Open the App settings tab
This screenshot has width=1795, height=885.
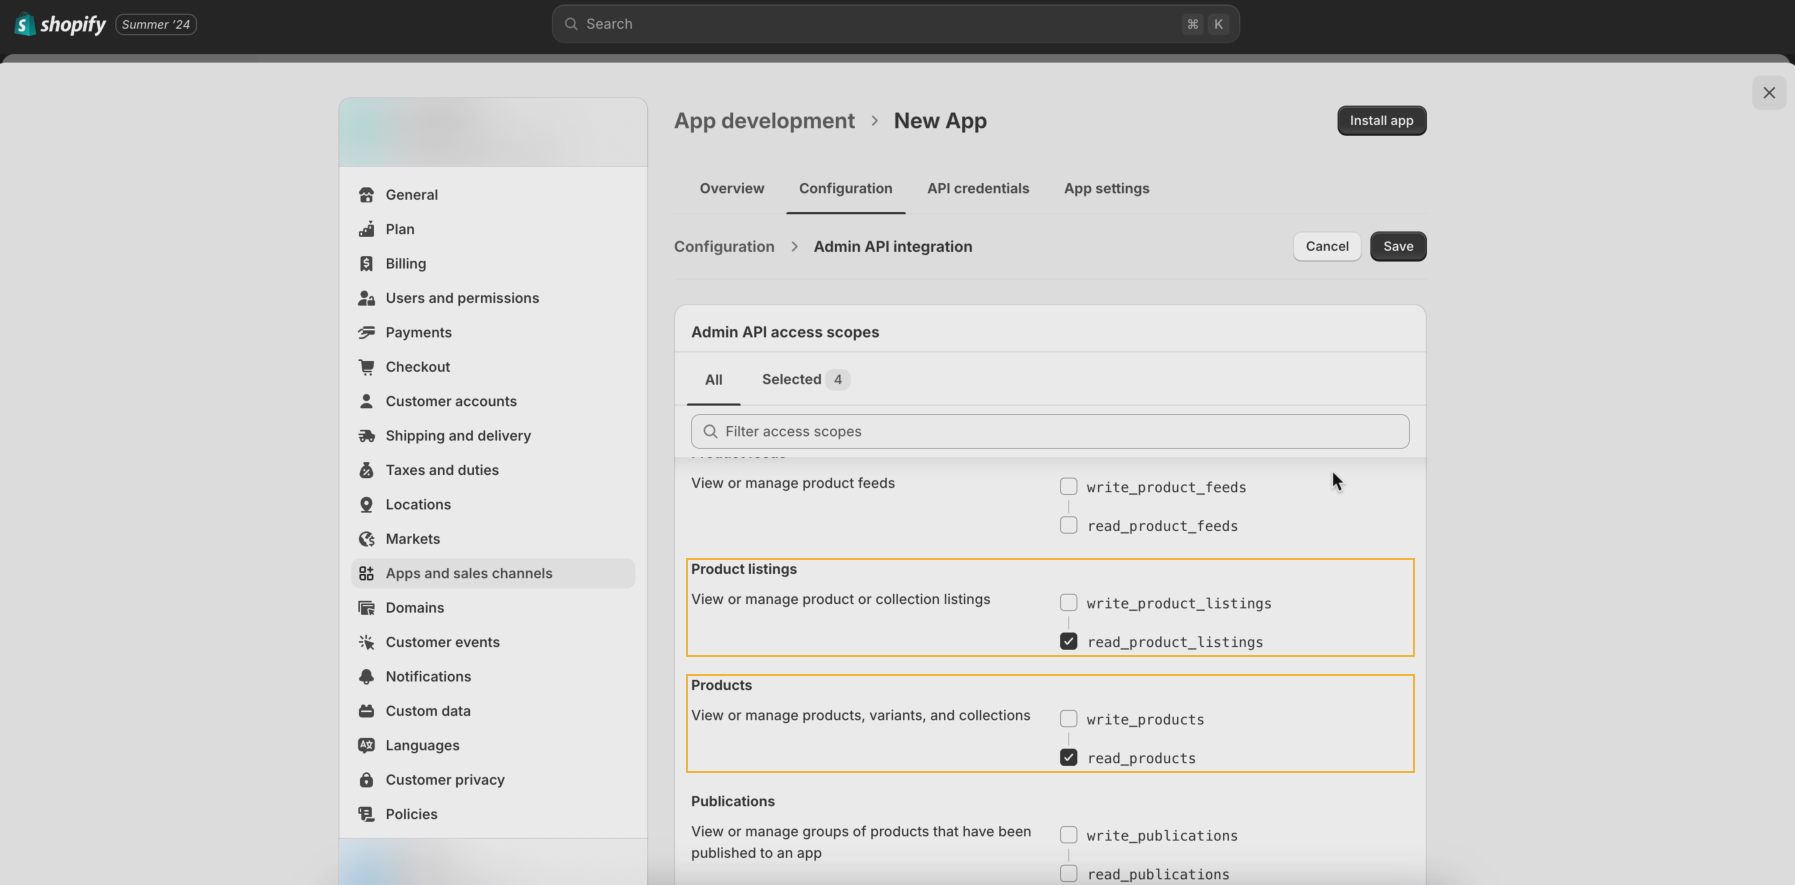(x=1107, y=189)
